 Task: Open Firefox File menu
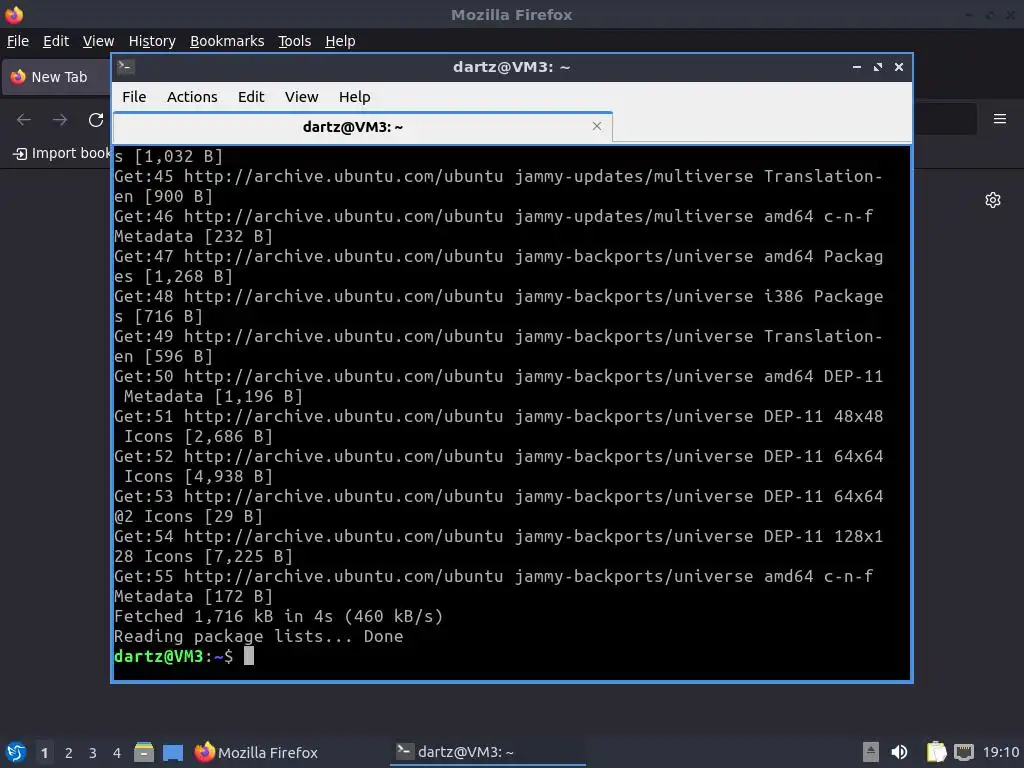tap(18, 41)
